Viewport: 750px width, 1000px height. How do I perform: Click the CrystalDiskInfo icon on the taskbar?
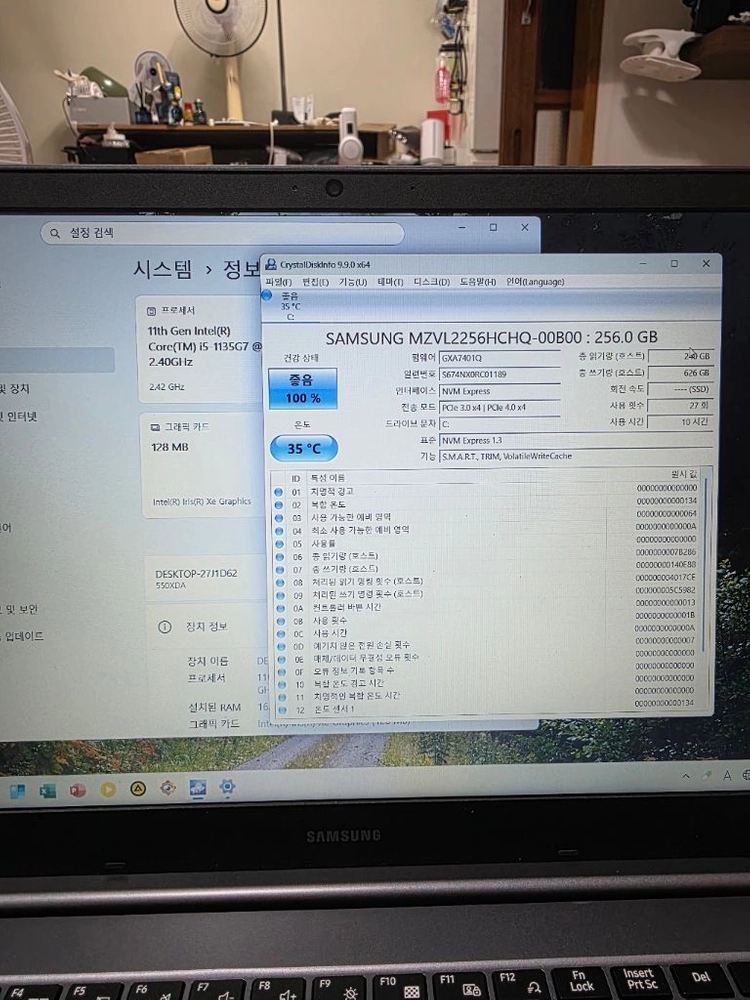198,788
